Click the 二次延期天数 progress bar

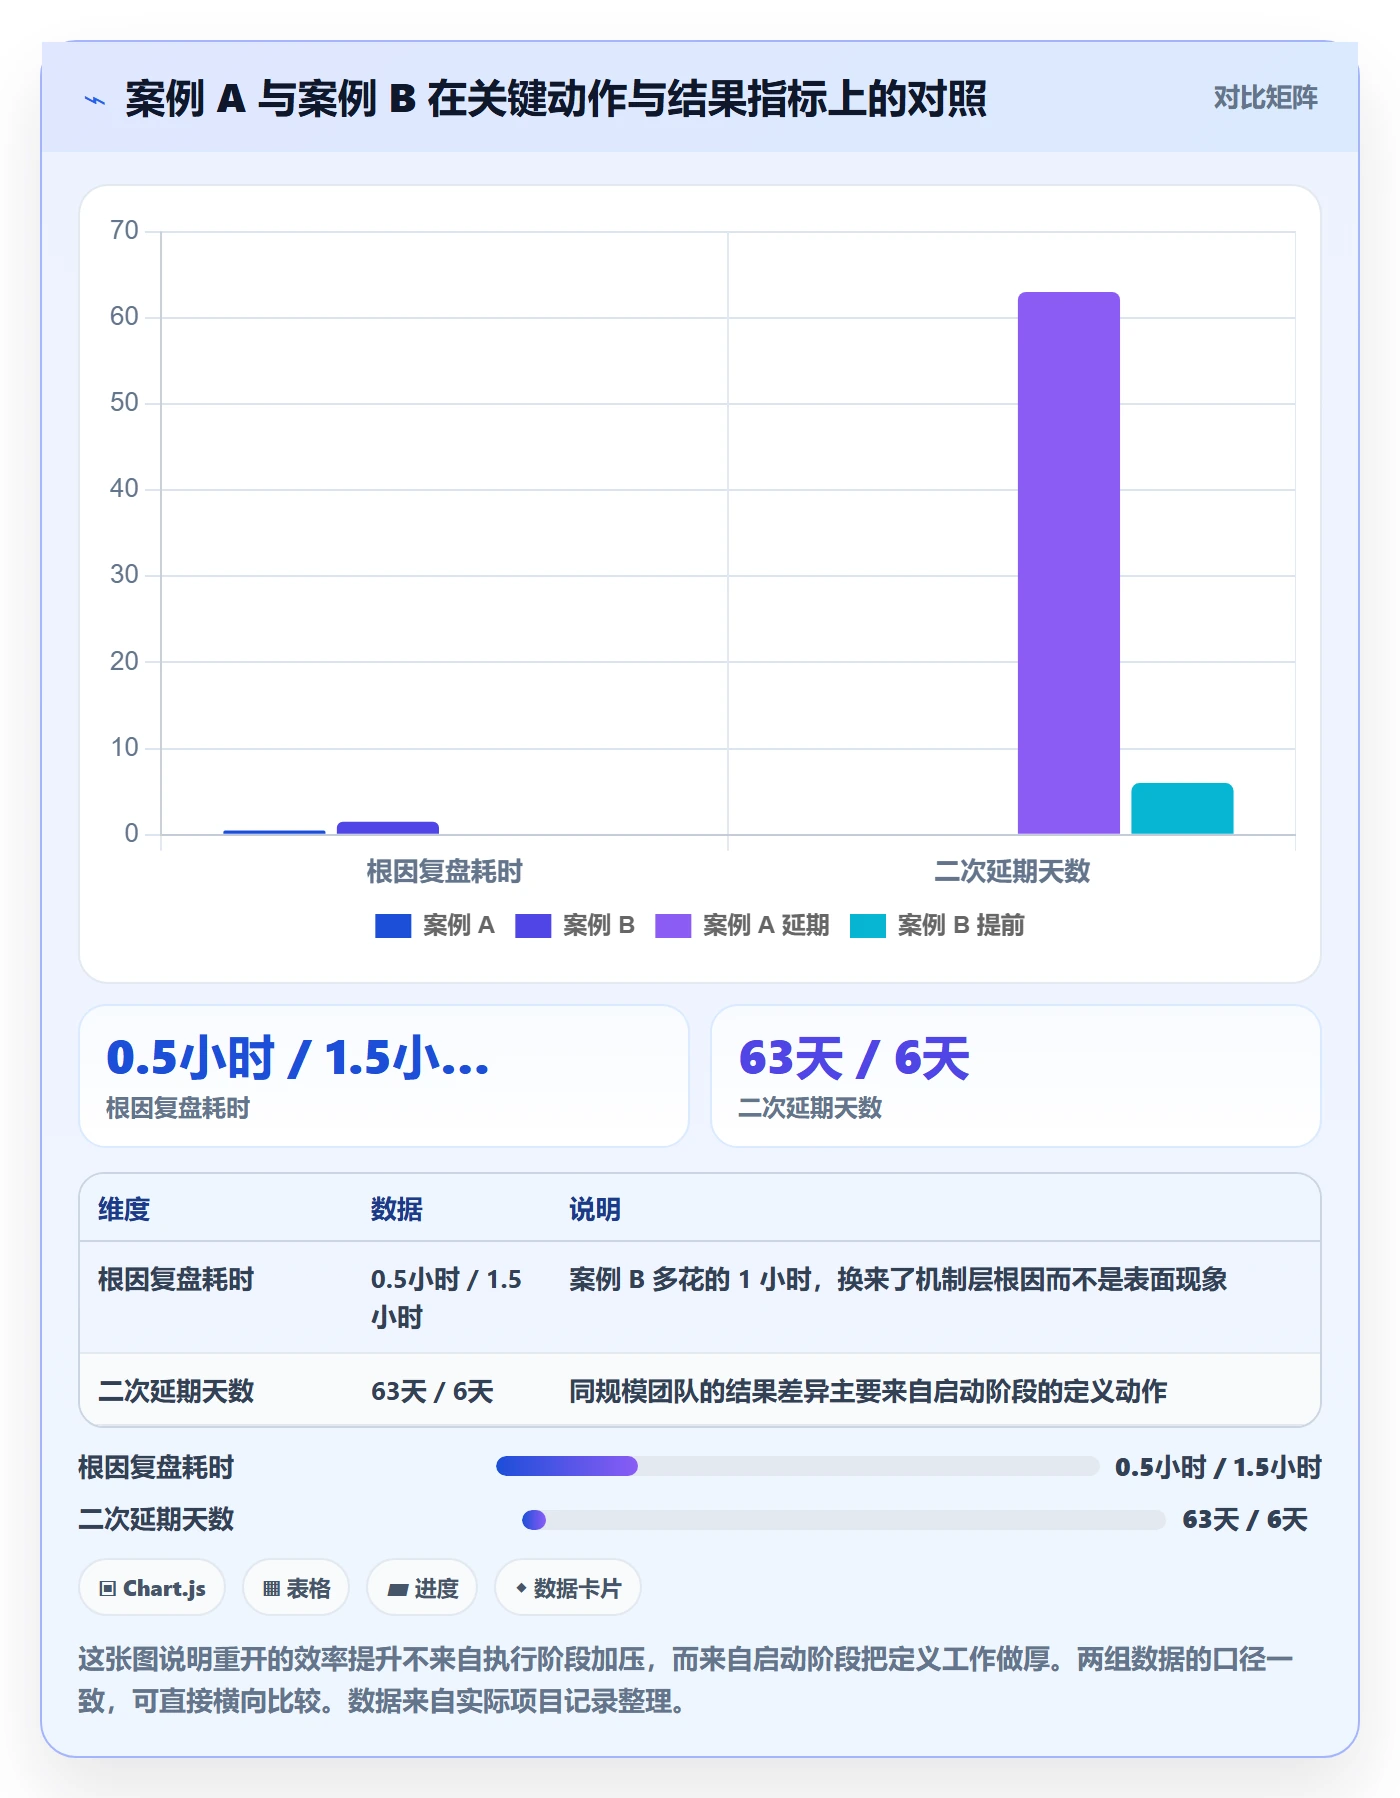point(844,1520)
